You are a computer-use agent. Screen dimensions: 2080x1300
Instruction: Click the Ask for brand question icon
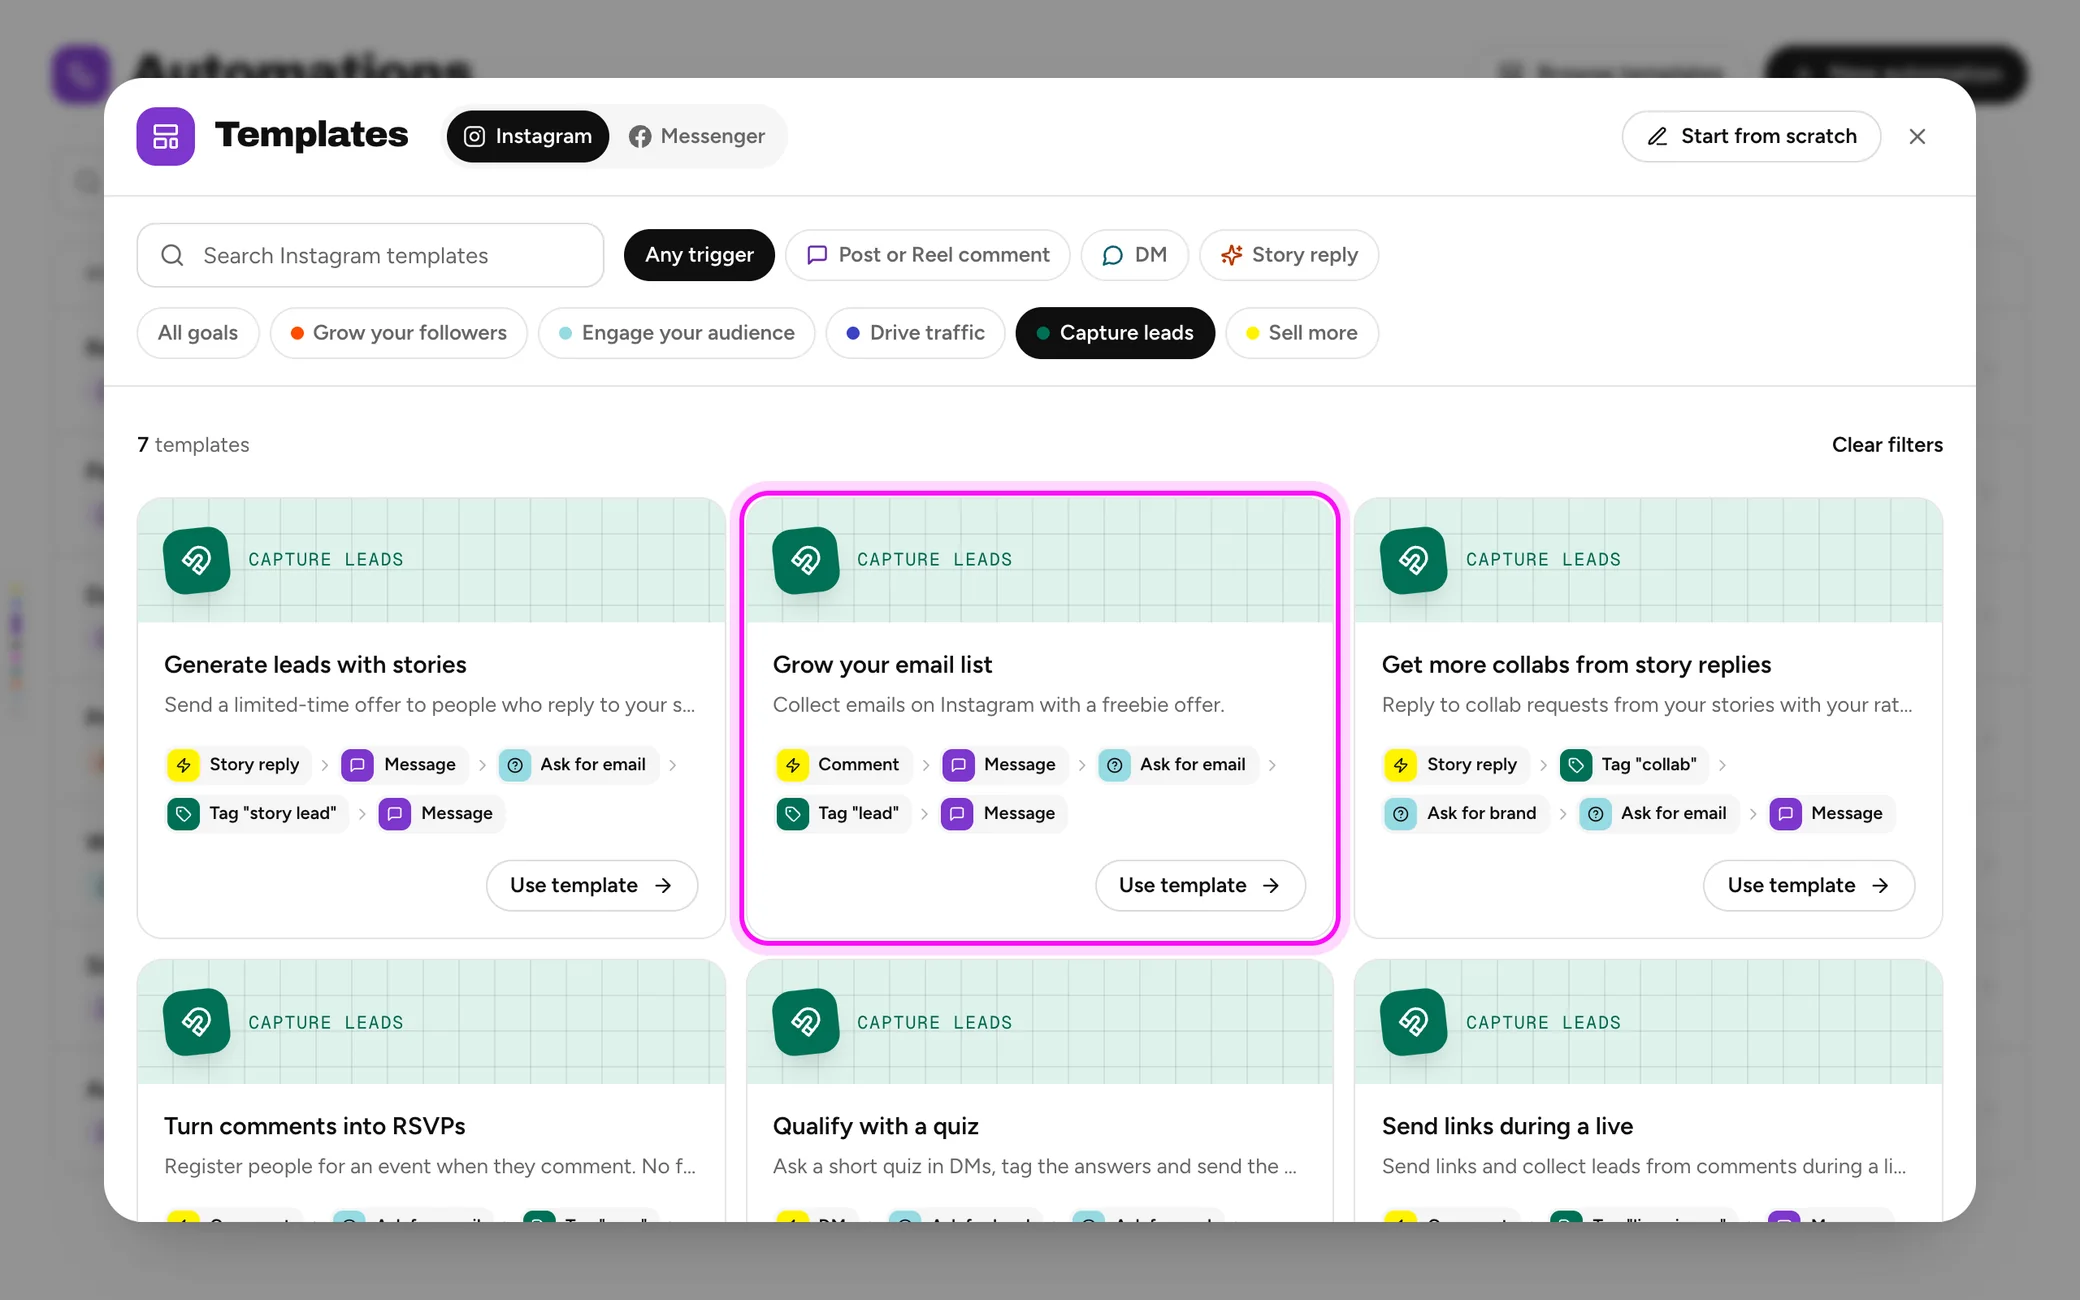point(1401,814)
